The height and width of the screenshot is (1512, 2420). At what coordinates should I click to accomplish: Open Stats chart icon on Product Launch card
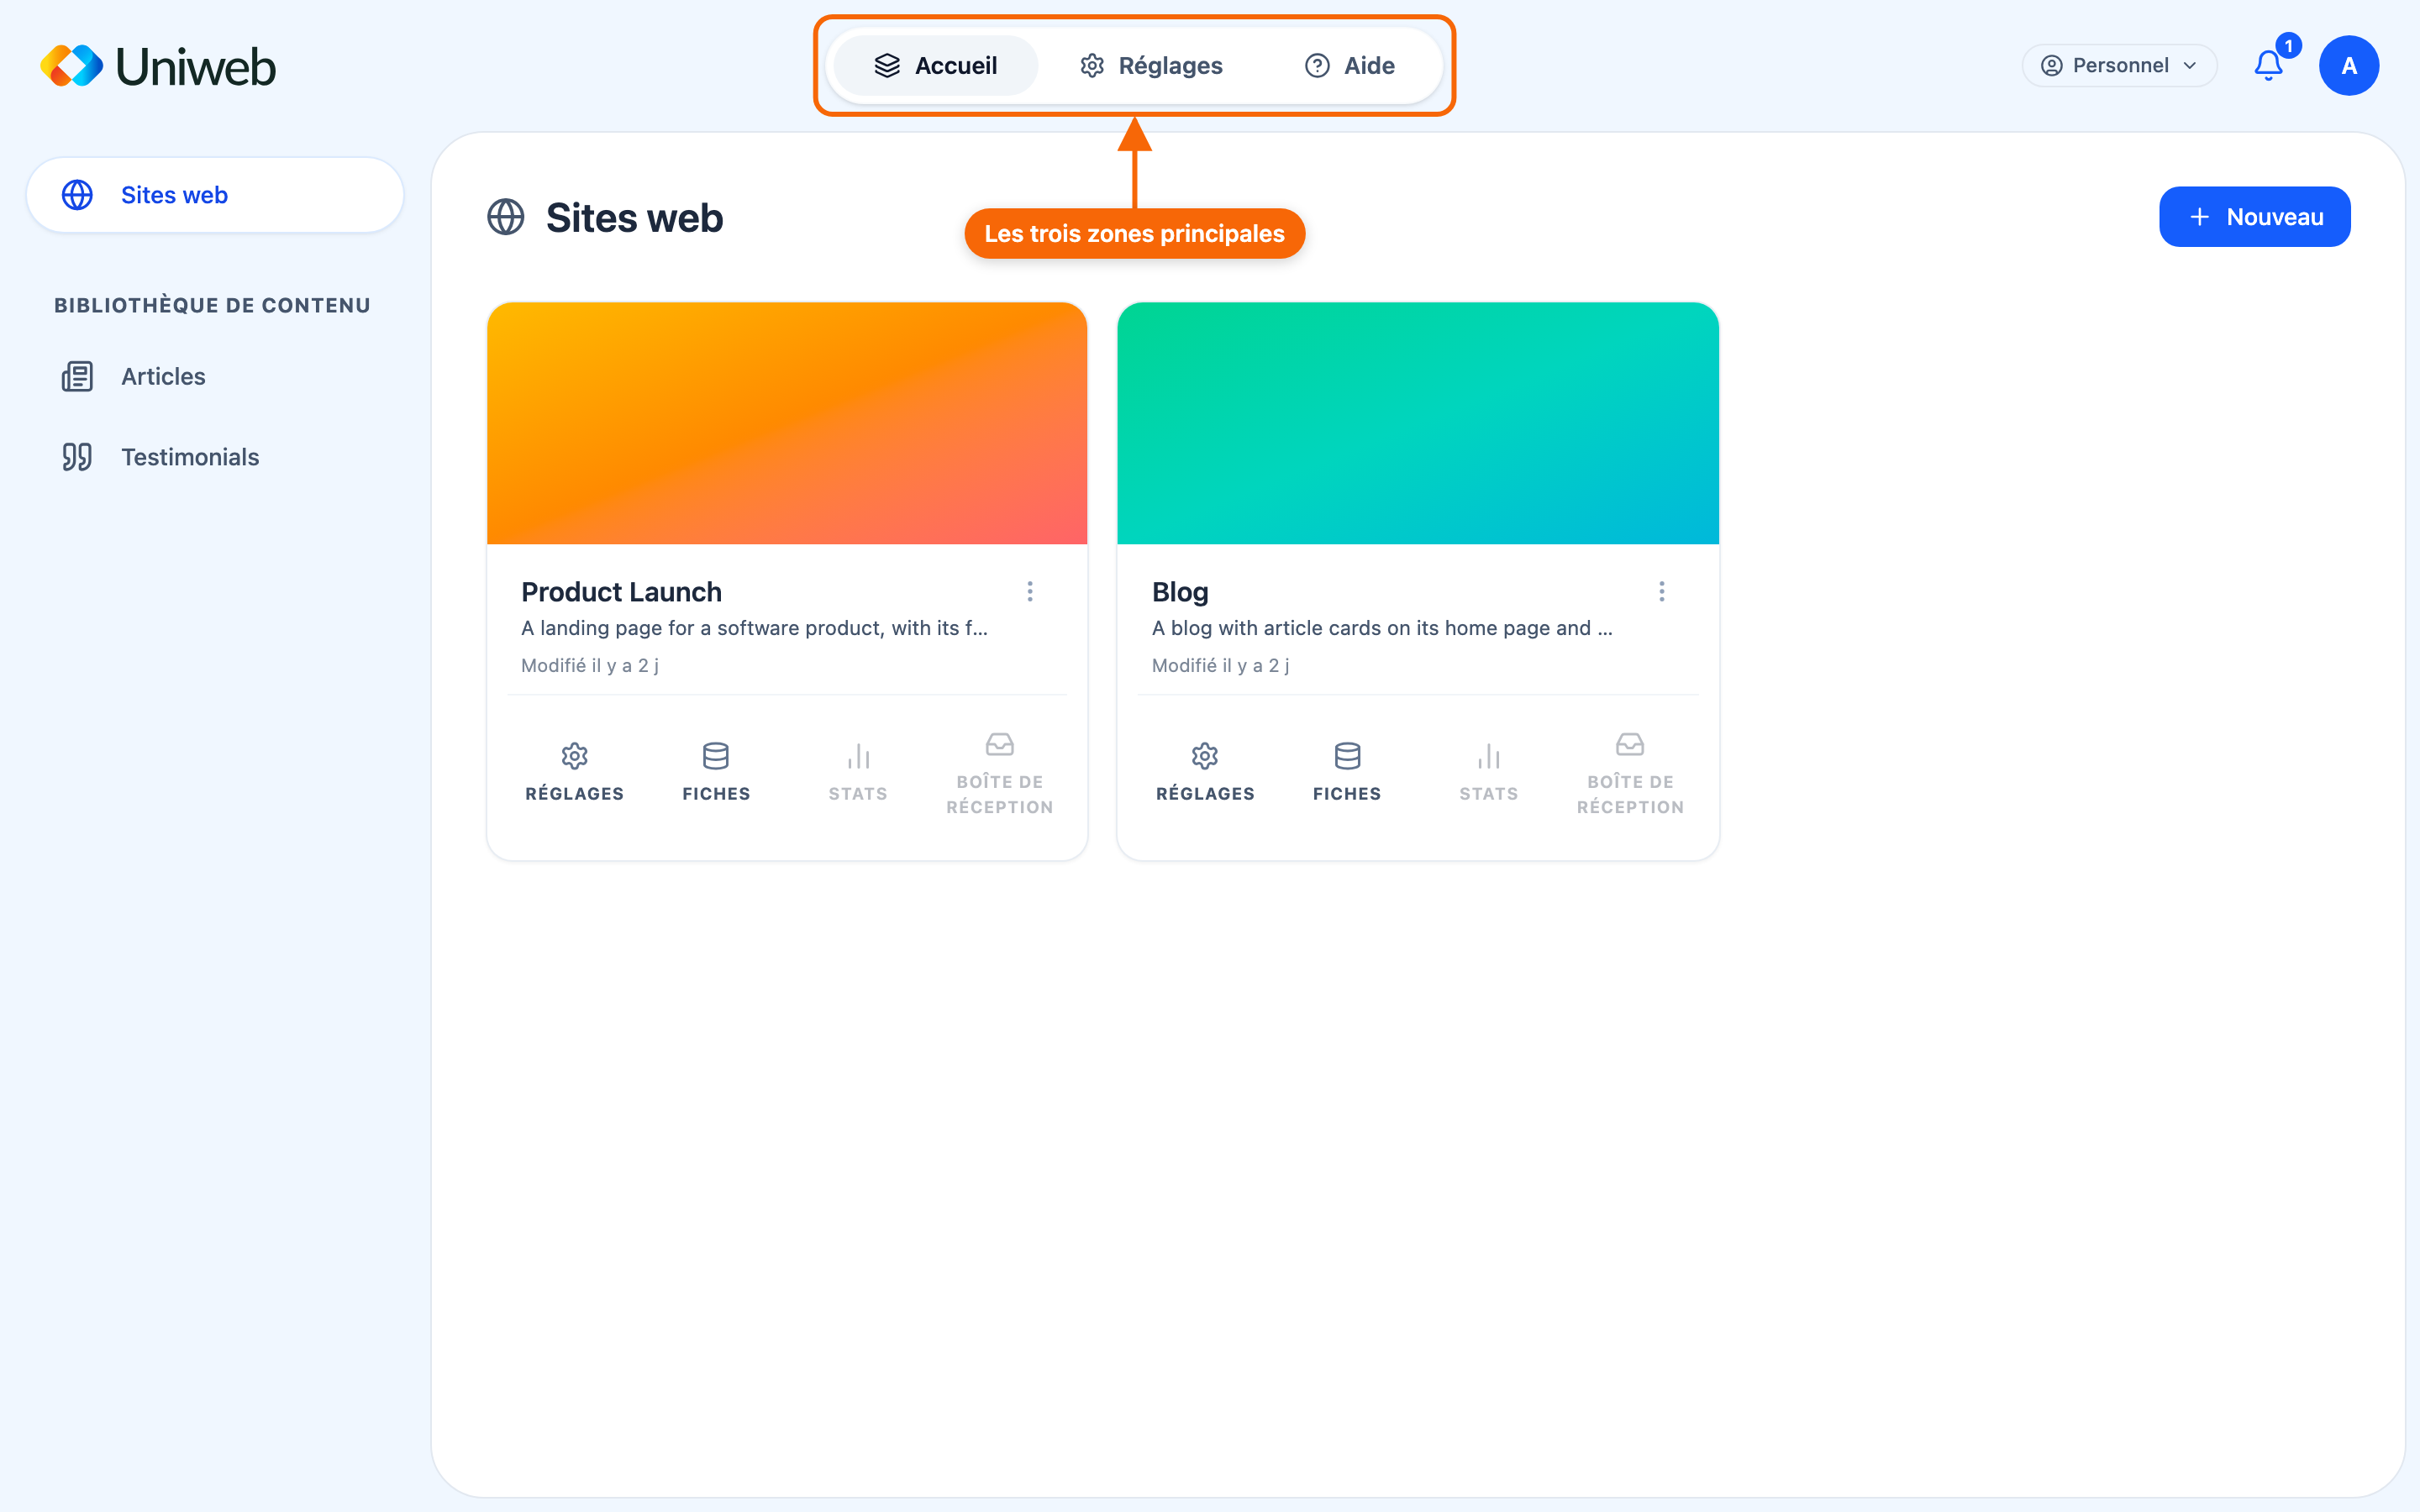(x=858, y=772)
